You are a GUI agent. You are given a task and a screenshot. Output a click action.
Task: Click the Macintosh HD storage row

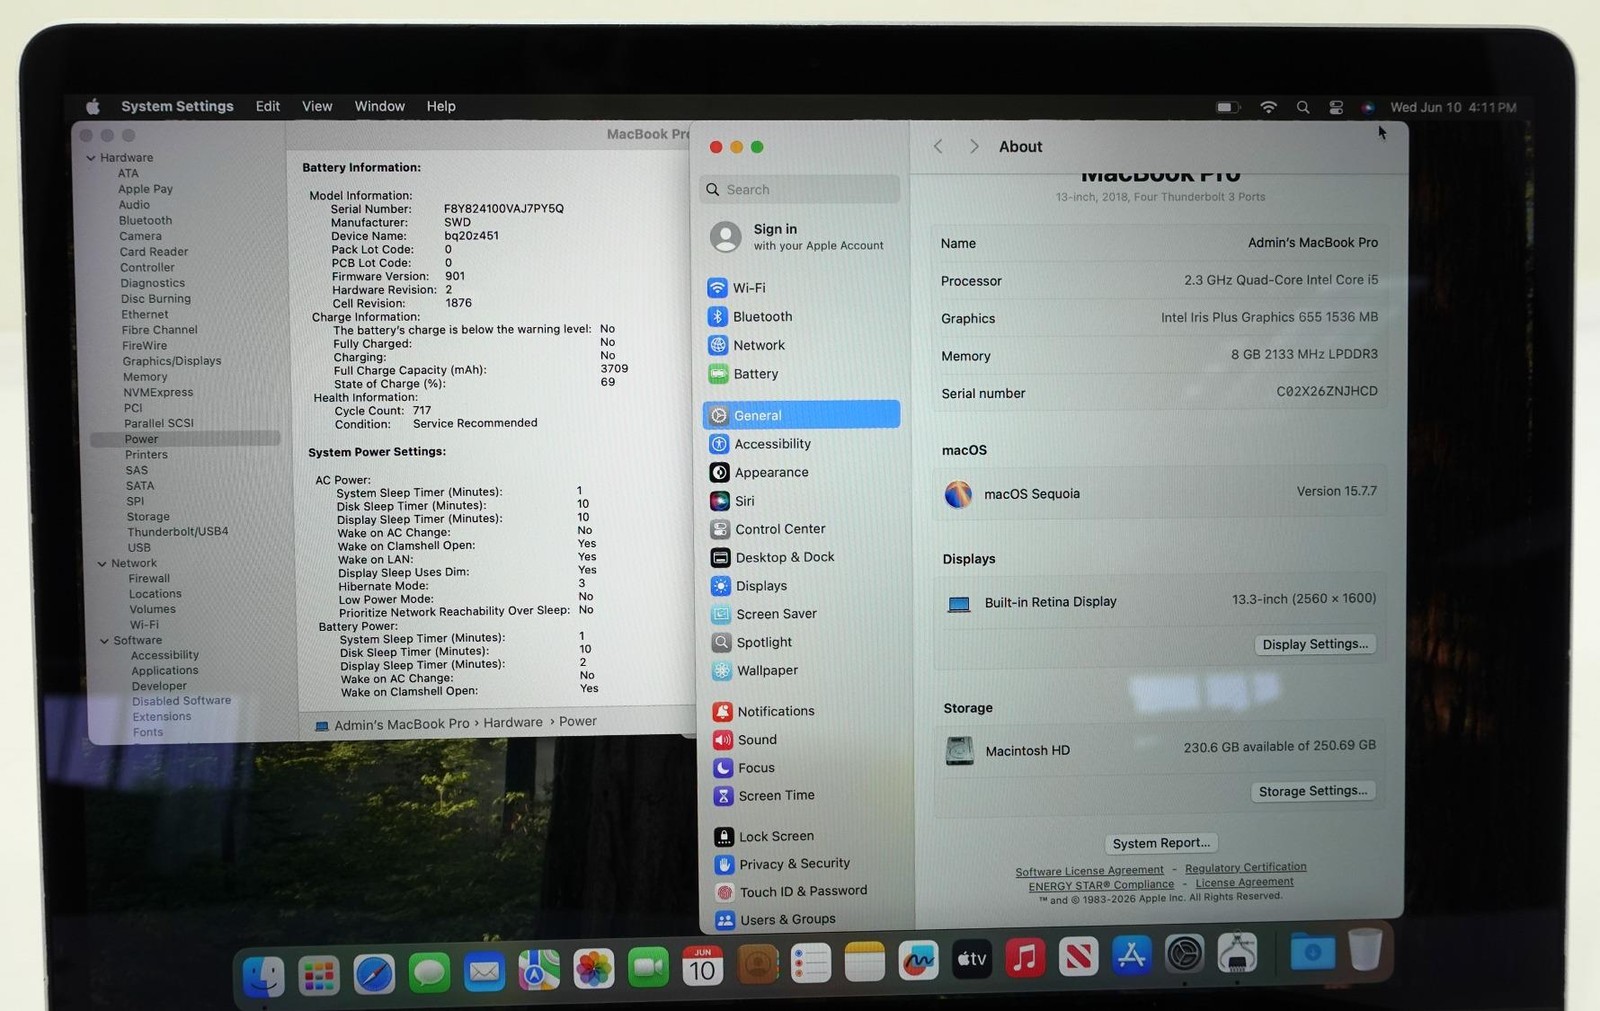[1160, 749]
